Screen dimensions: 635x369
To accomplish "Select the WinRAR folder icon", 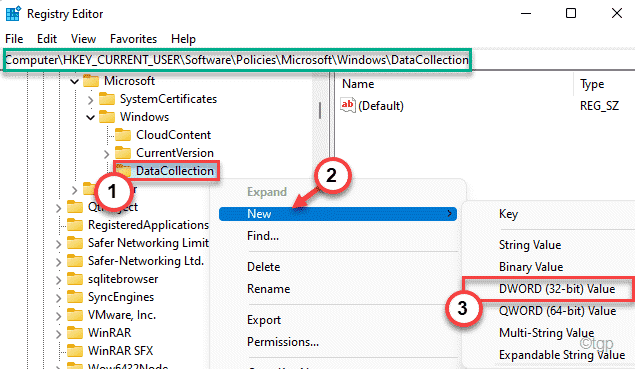I will tap(75, 333).
